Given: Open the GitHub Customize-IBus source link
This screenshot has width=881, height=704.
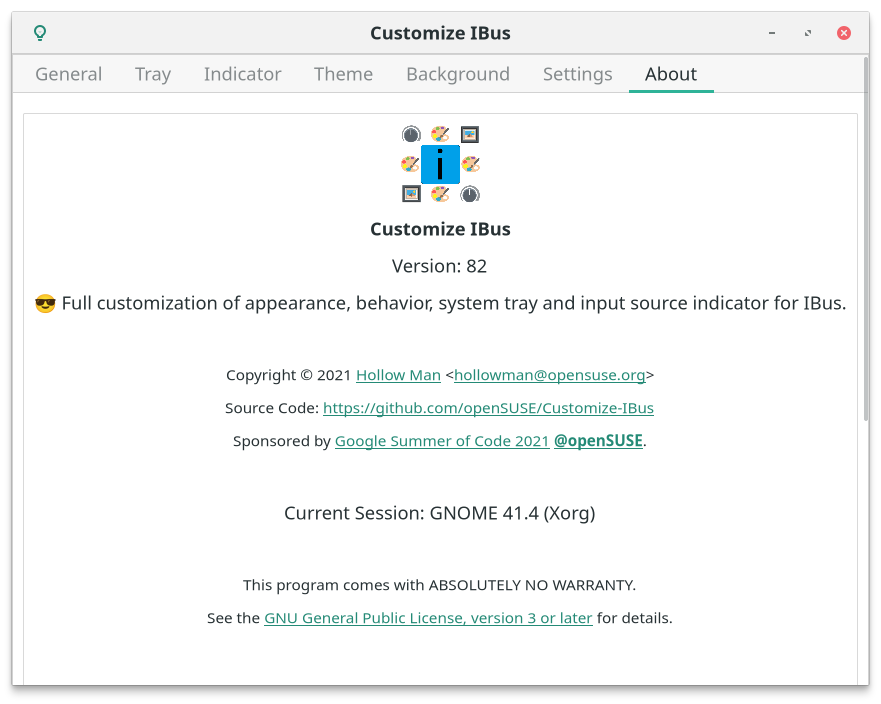Looking at the screenshot, I should point(488,408).
